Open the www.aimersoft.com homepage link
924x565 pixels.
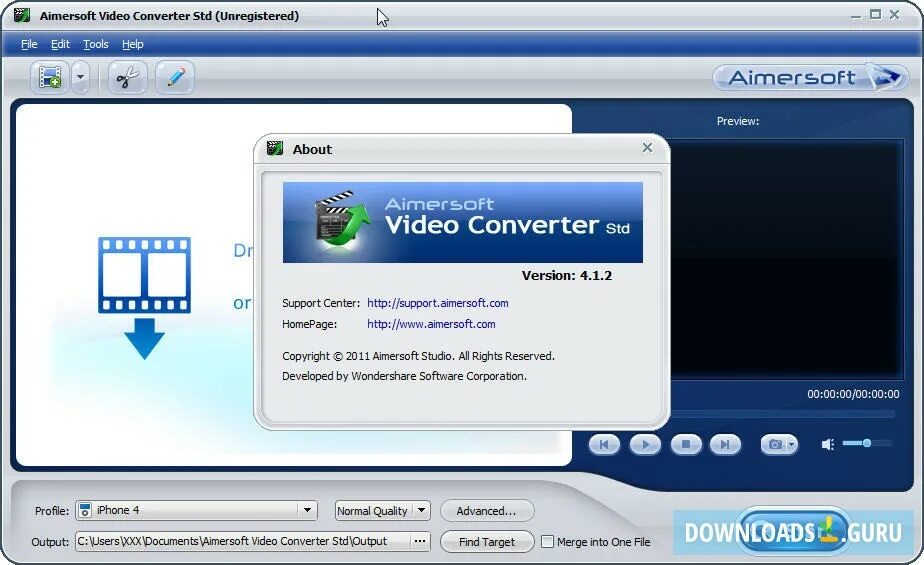[x=431, y=324]
